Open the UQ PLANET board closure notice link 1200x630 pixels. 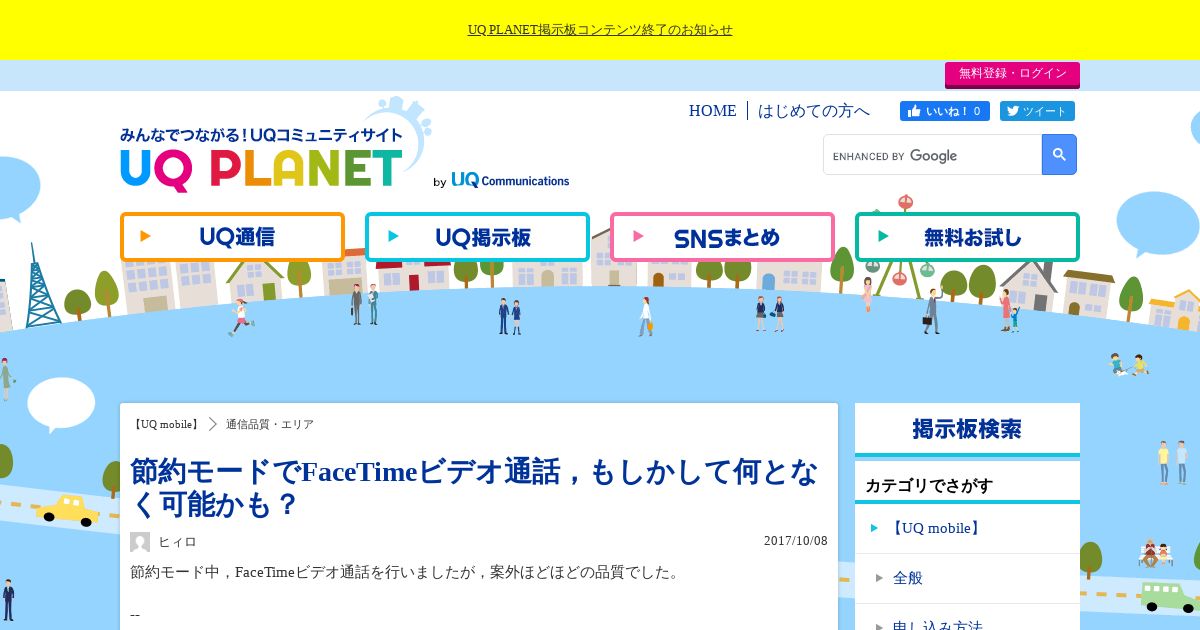pyautogui.click(x=600, y=30)
